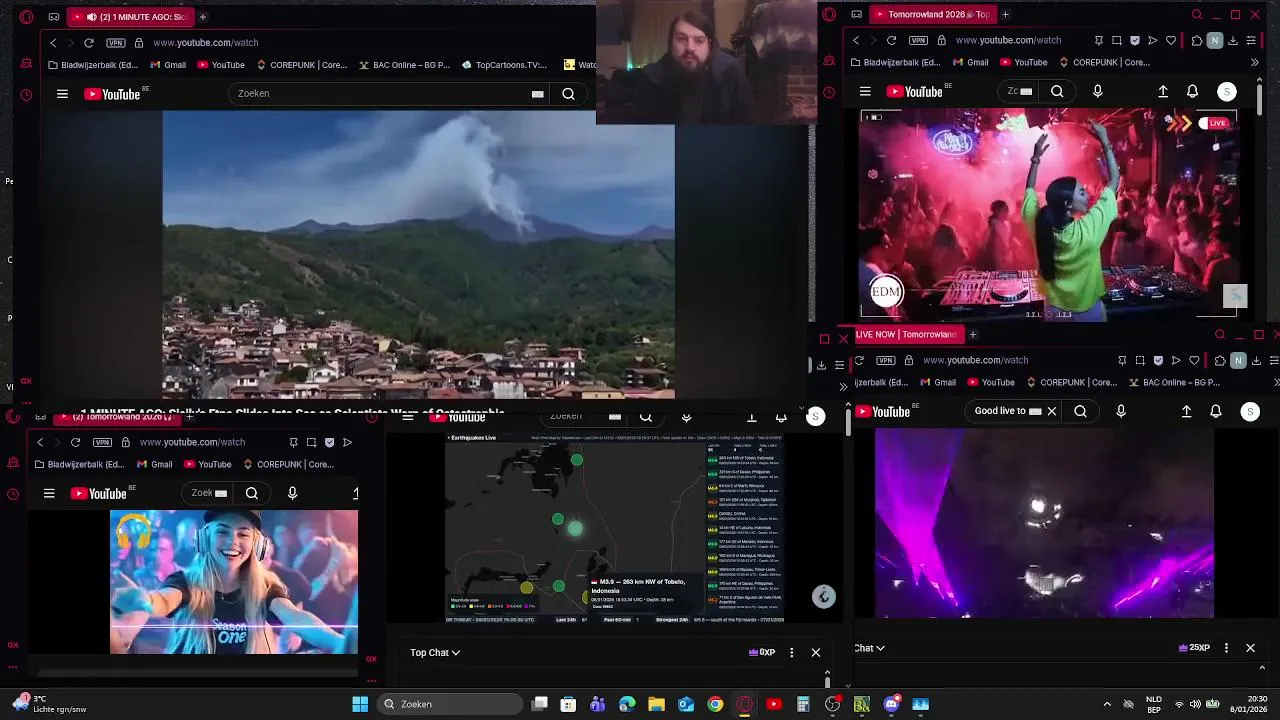Toggle bookmark heart in top-right Tomorrowland 2026 window

pos(1171,41)
